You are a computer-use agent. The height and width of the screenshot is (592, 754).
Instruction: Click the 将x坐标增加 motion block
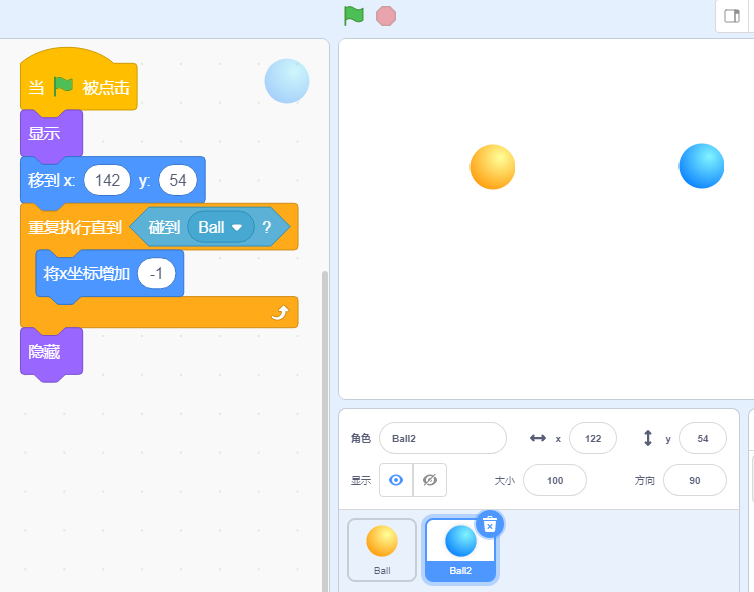tap(87, 274)
